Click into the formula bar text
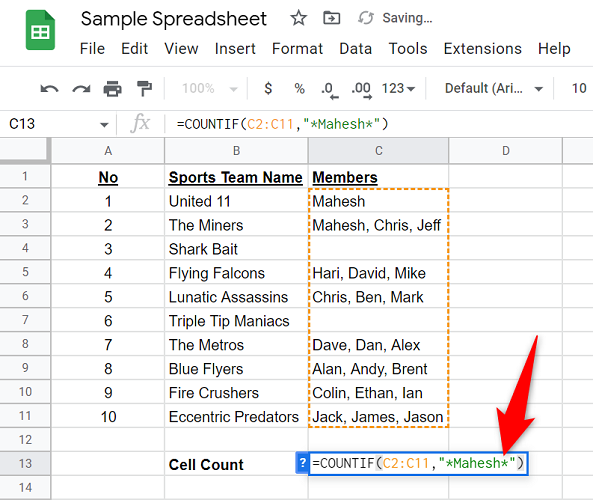 (282, 124)
